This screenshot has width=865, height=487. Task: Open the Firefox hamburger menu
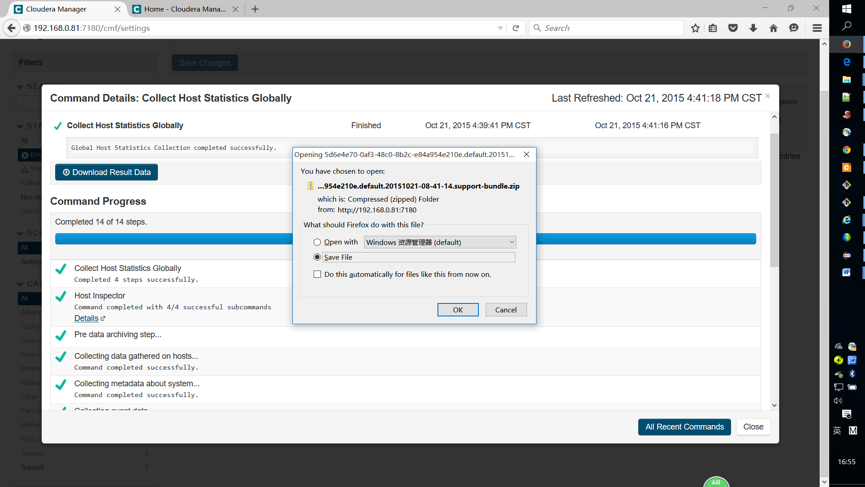(817, 28)
